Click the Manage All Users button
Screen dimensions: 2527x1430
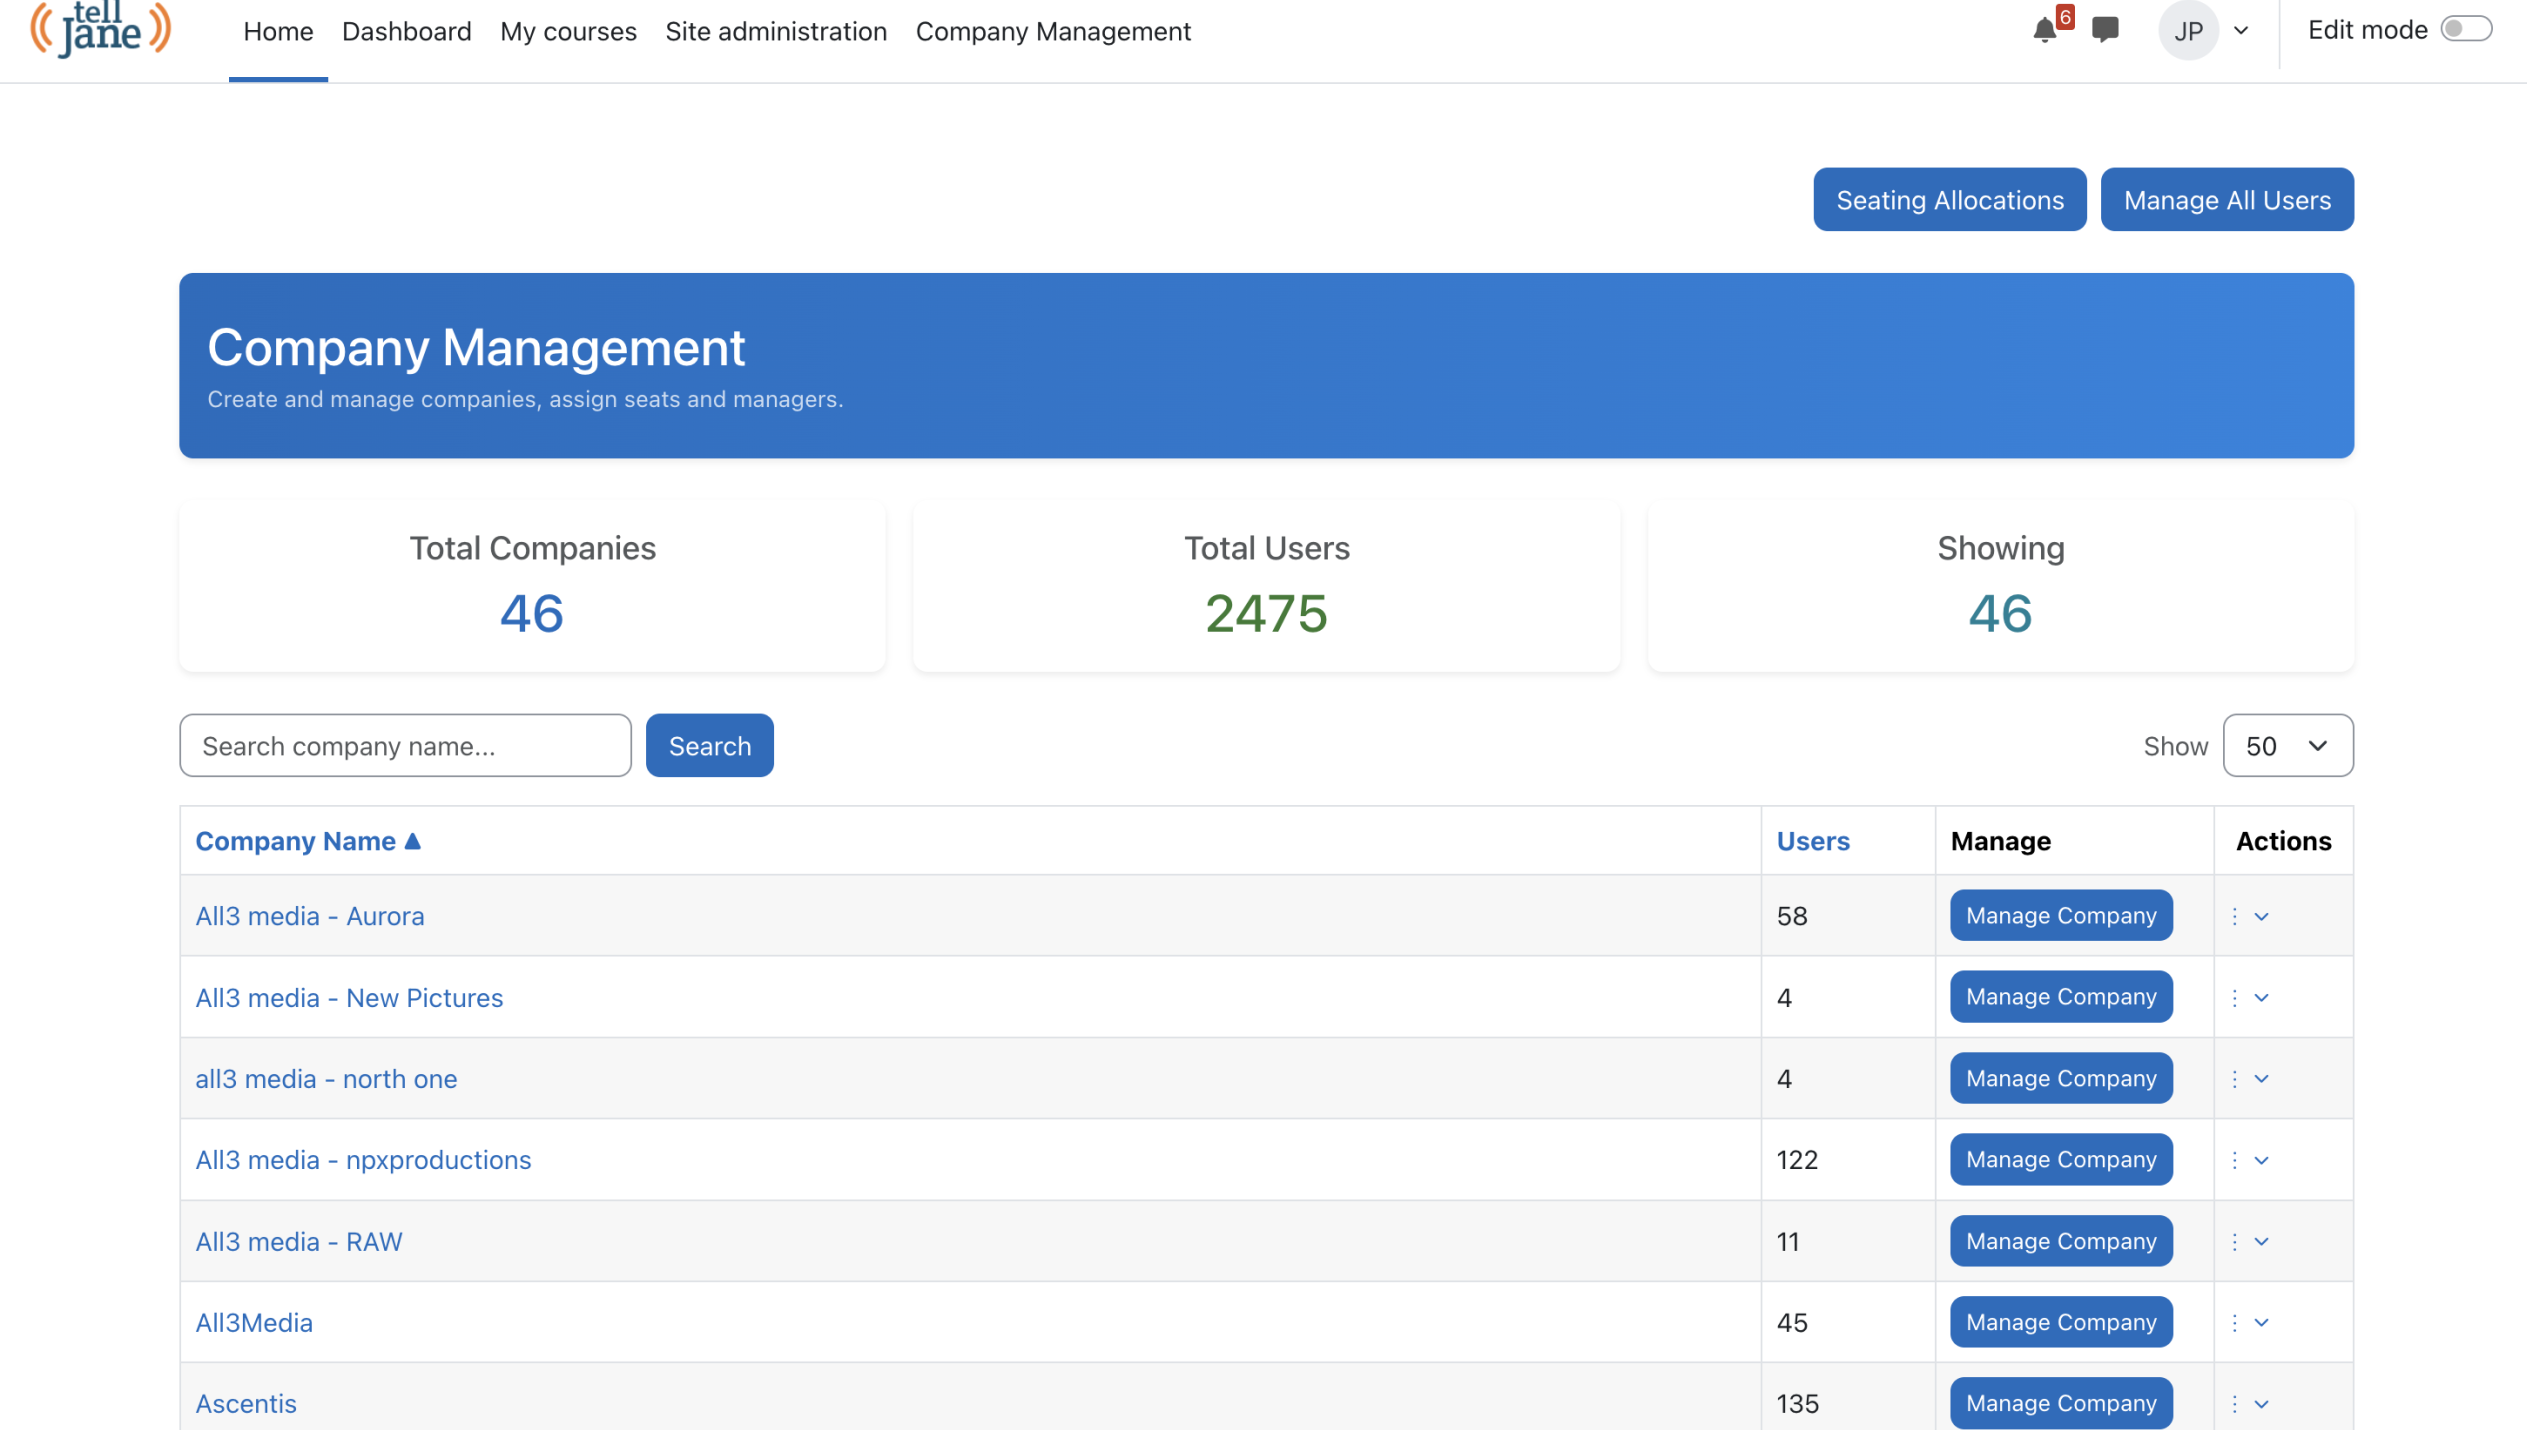point(2226,200)
